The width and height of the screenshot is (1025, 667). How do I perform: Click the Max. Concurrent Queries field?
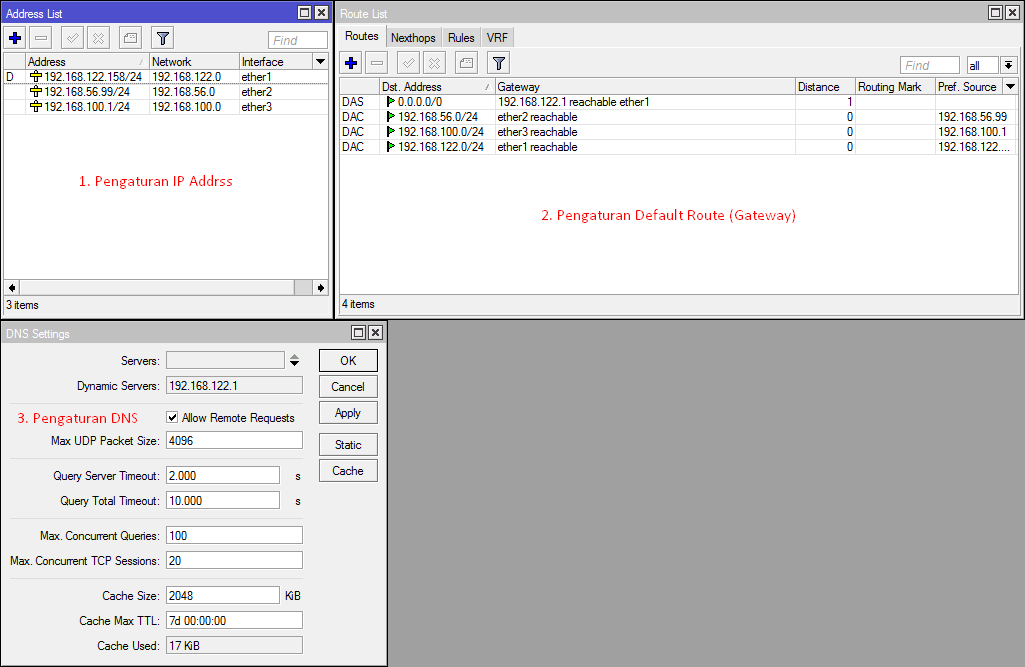(234, 536)
